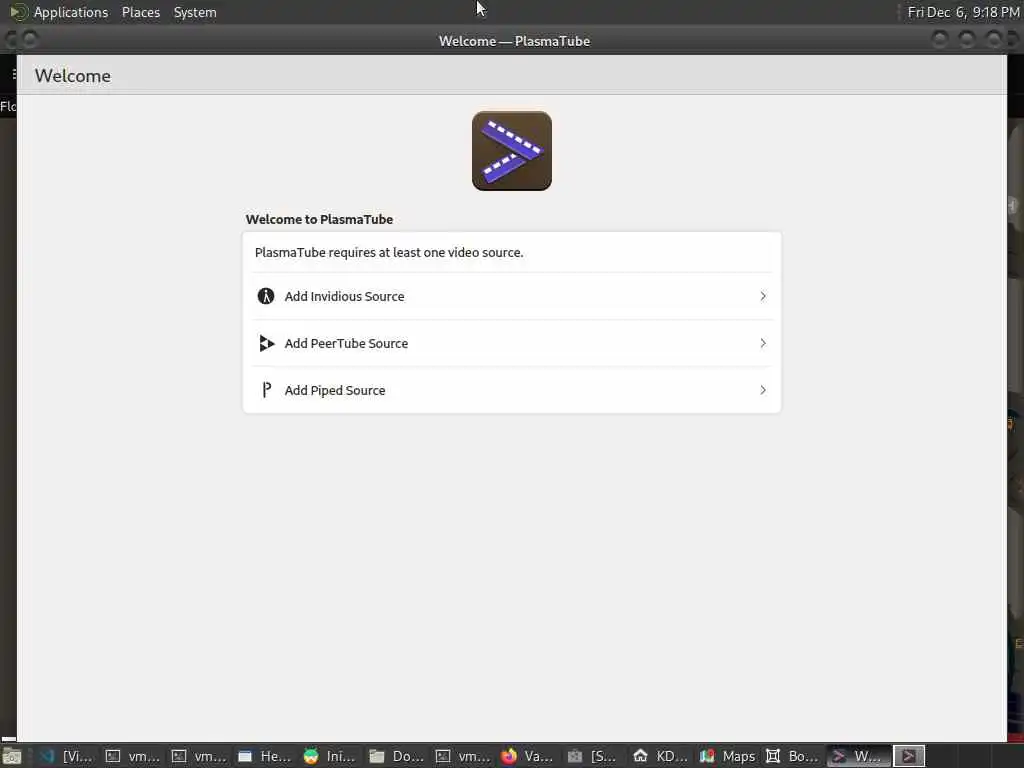Screen dimensions: 1024x768
Task: Click the clock showing Fri Dec 6
Action: pos(963,12)
